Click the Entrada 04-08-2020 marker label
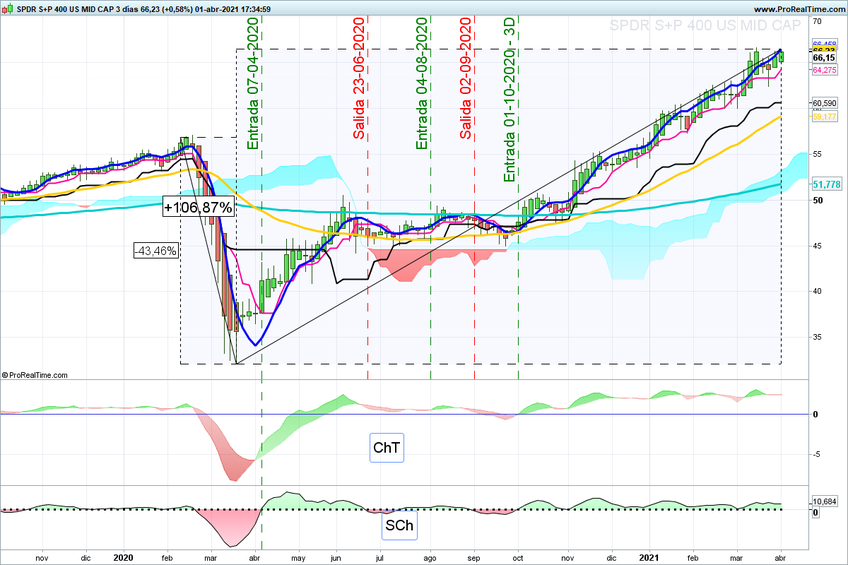This screenshot has height=565, width=848. [x=422, y=83]
